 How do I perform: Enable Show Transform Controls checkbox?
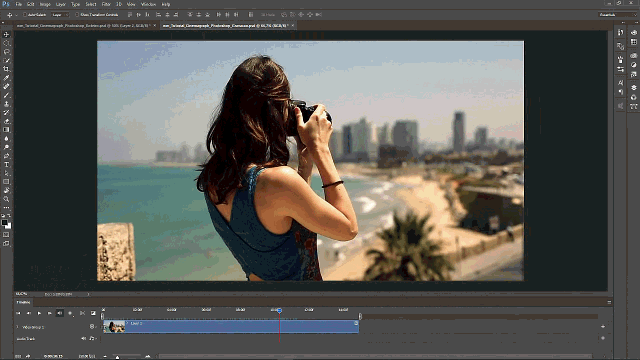click(77, 15)
